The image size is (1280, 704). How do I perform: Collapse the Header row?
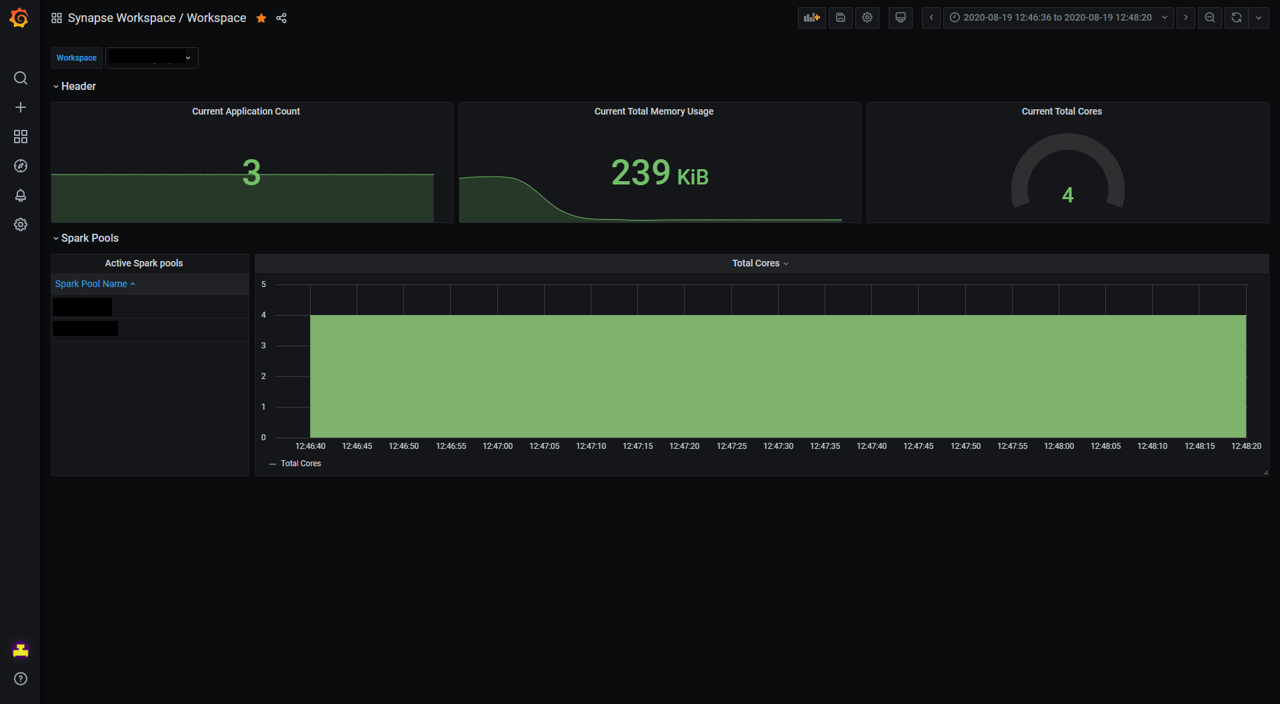[74, 86]
